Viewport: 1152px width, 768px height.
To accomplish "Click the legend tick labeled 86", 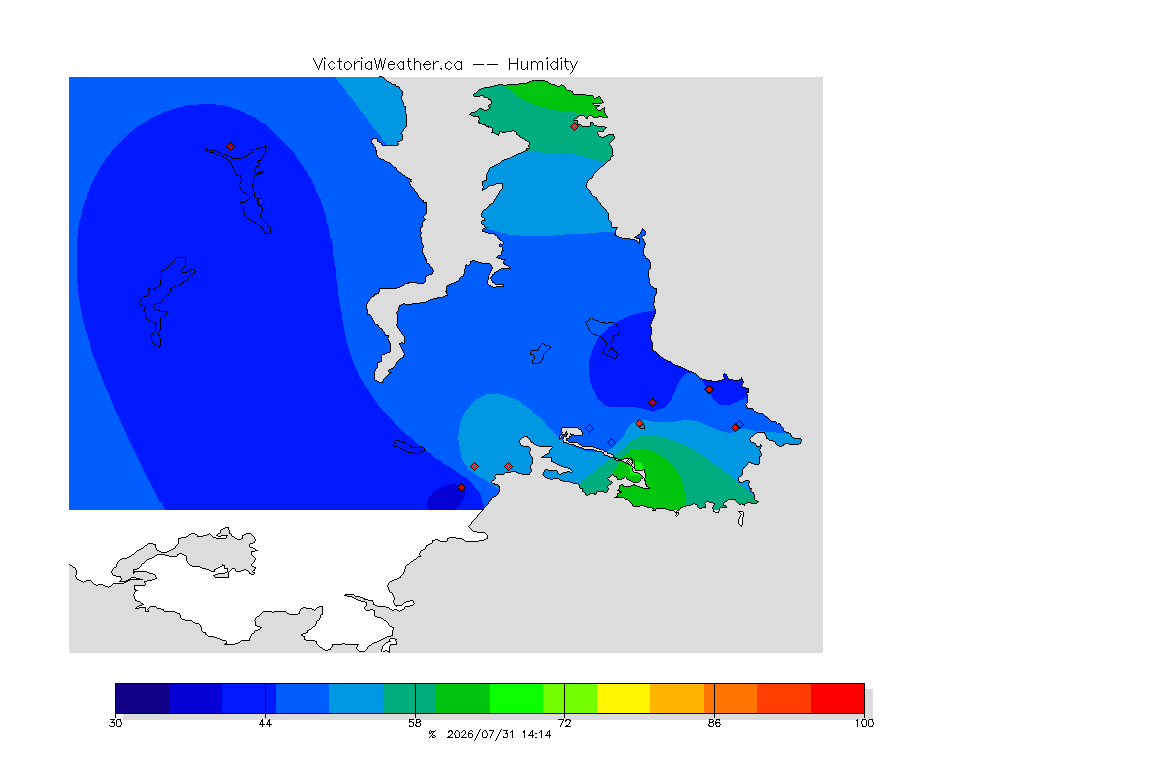I will (x=714, y=698).
